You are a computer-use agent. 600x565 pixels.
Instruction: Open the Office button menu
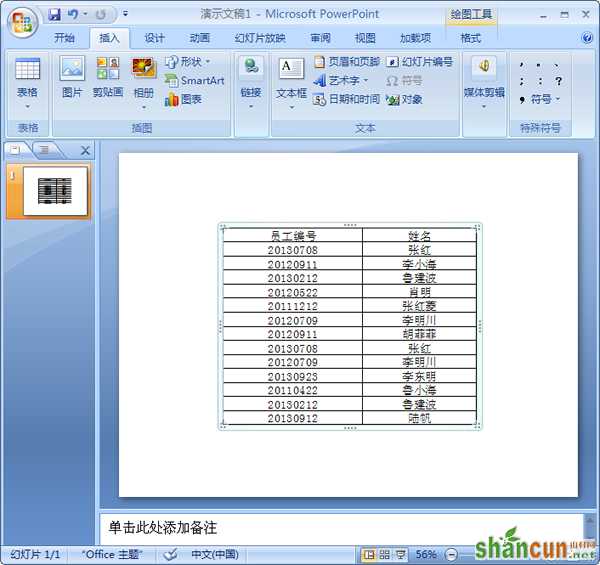point(22,22)
